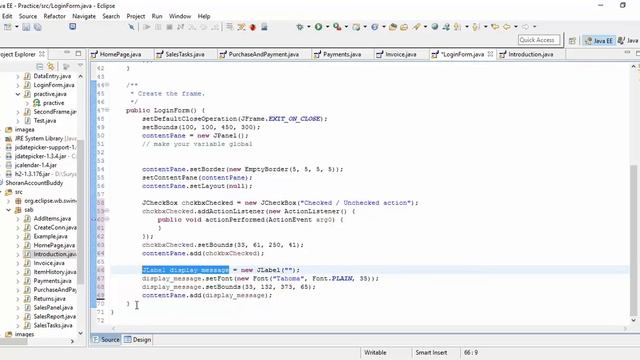Click the New file wizard icon

point(7,27)
